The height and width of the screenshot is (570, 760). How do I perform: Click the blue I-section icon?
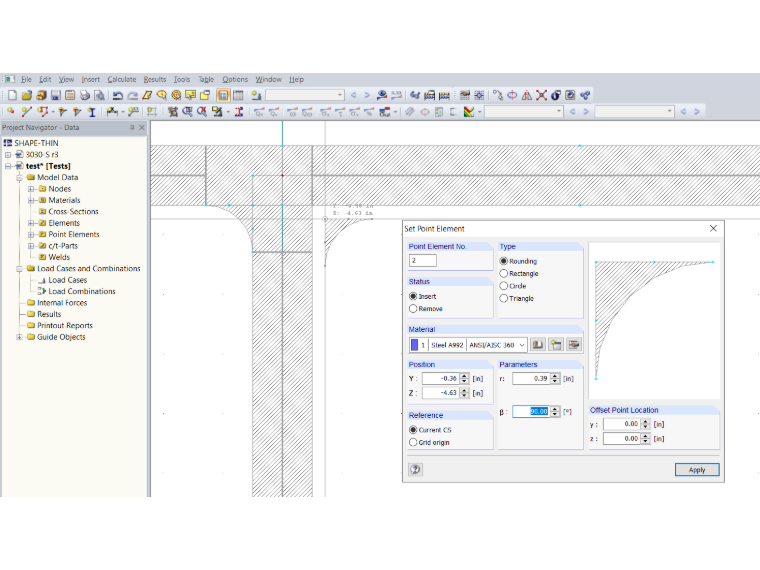(92, 111)
